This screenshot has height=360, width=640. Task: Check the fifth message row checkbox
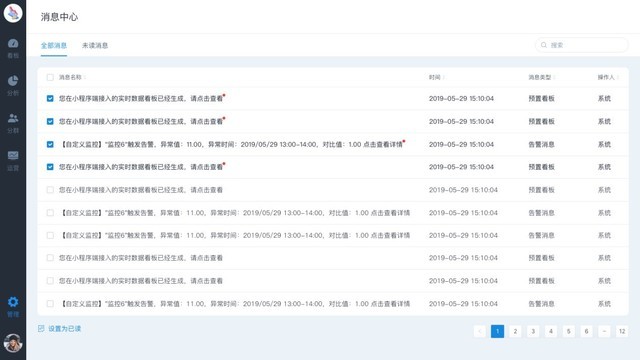[x=50, y=190]
